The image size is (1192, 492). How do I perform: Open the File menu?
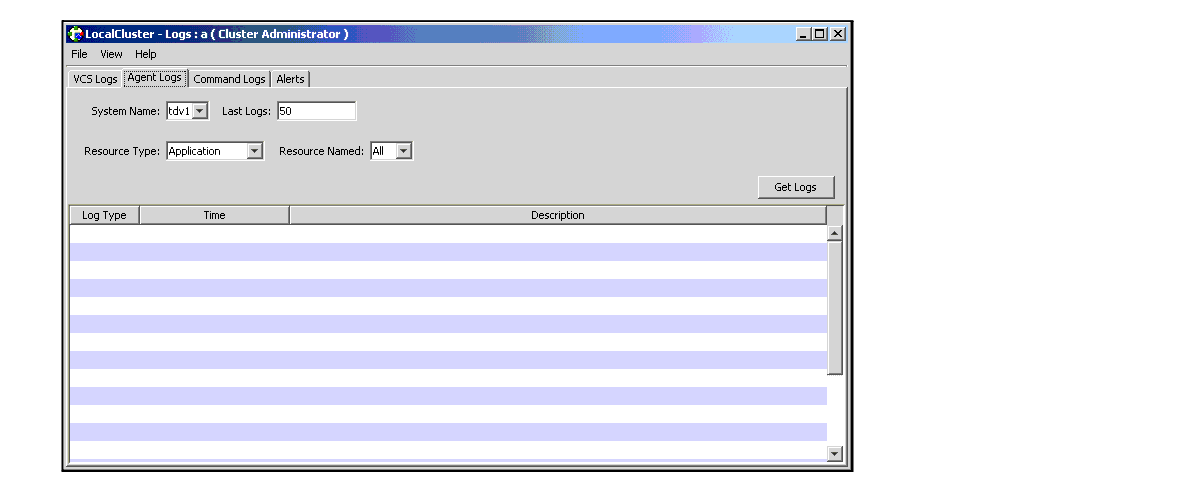[x=79, y=54]
